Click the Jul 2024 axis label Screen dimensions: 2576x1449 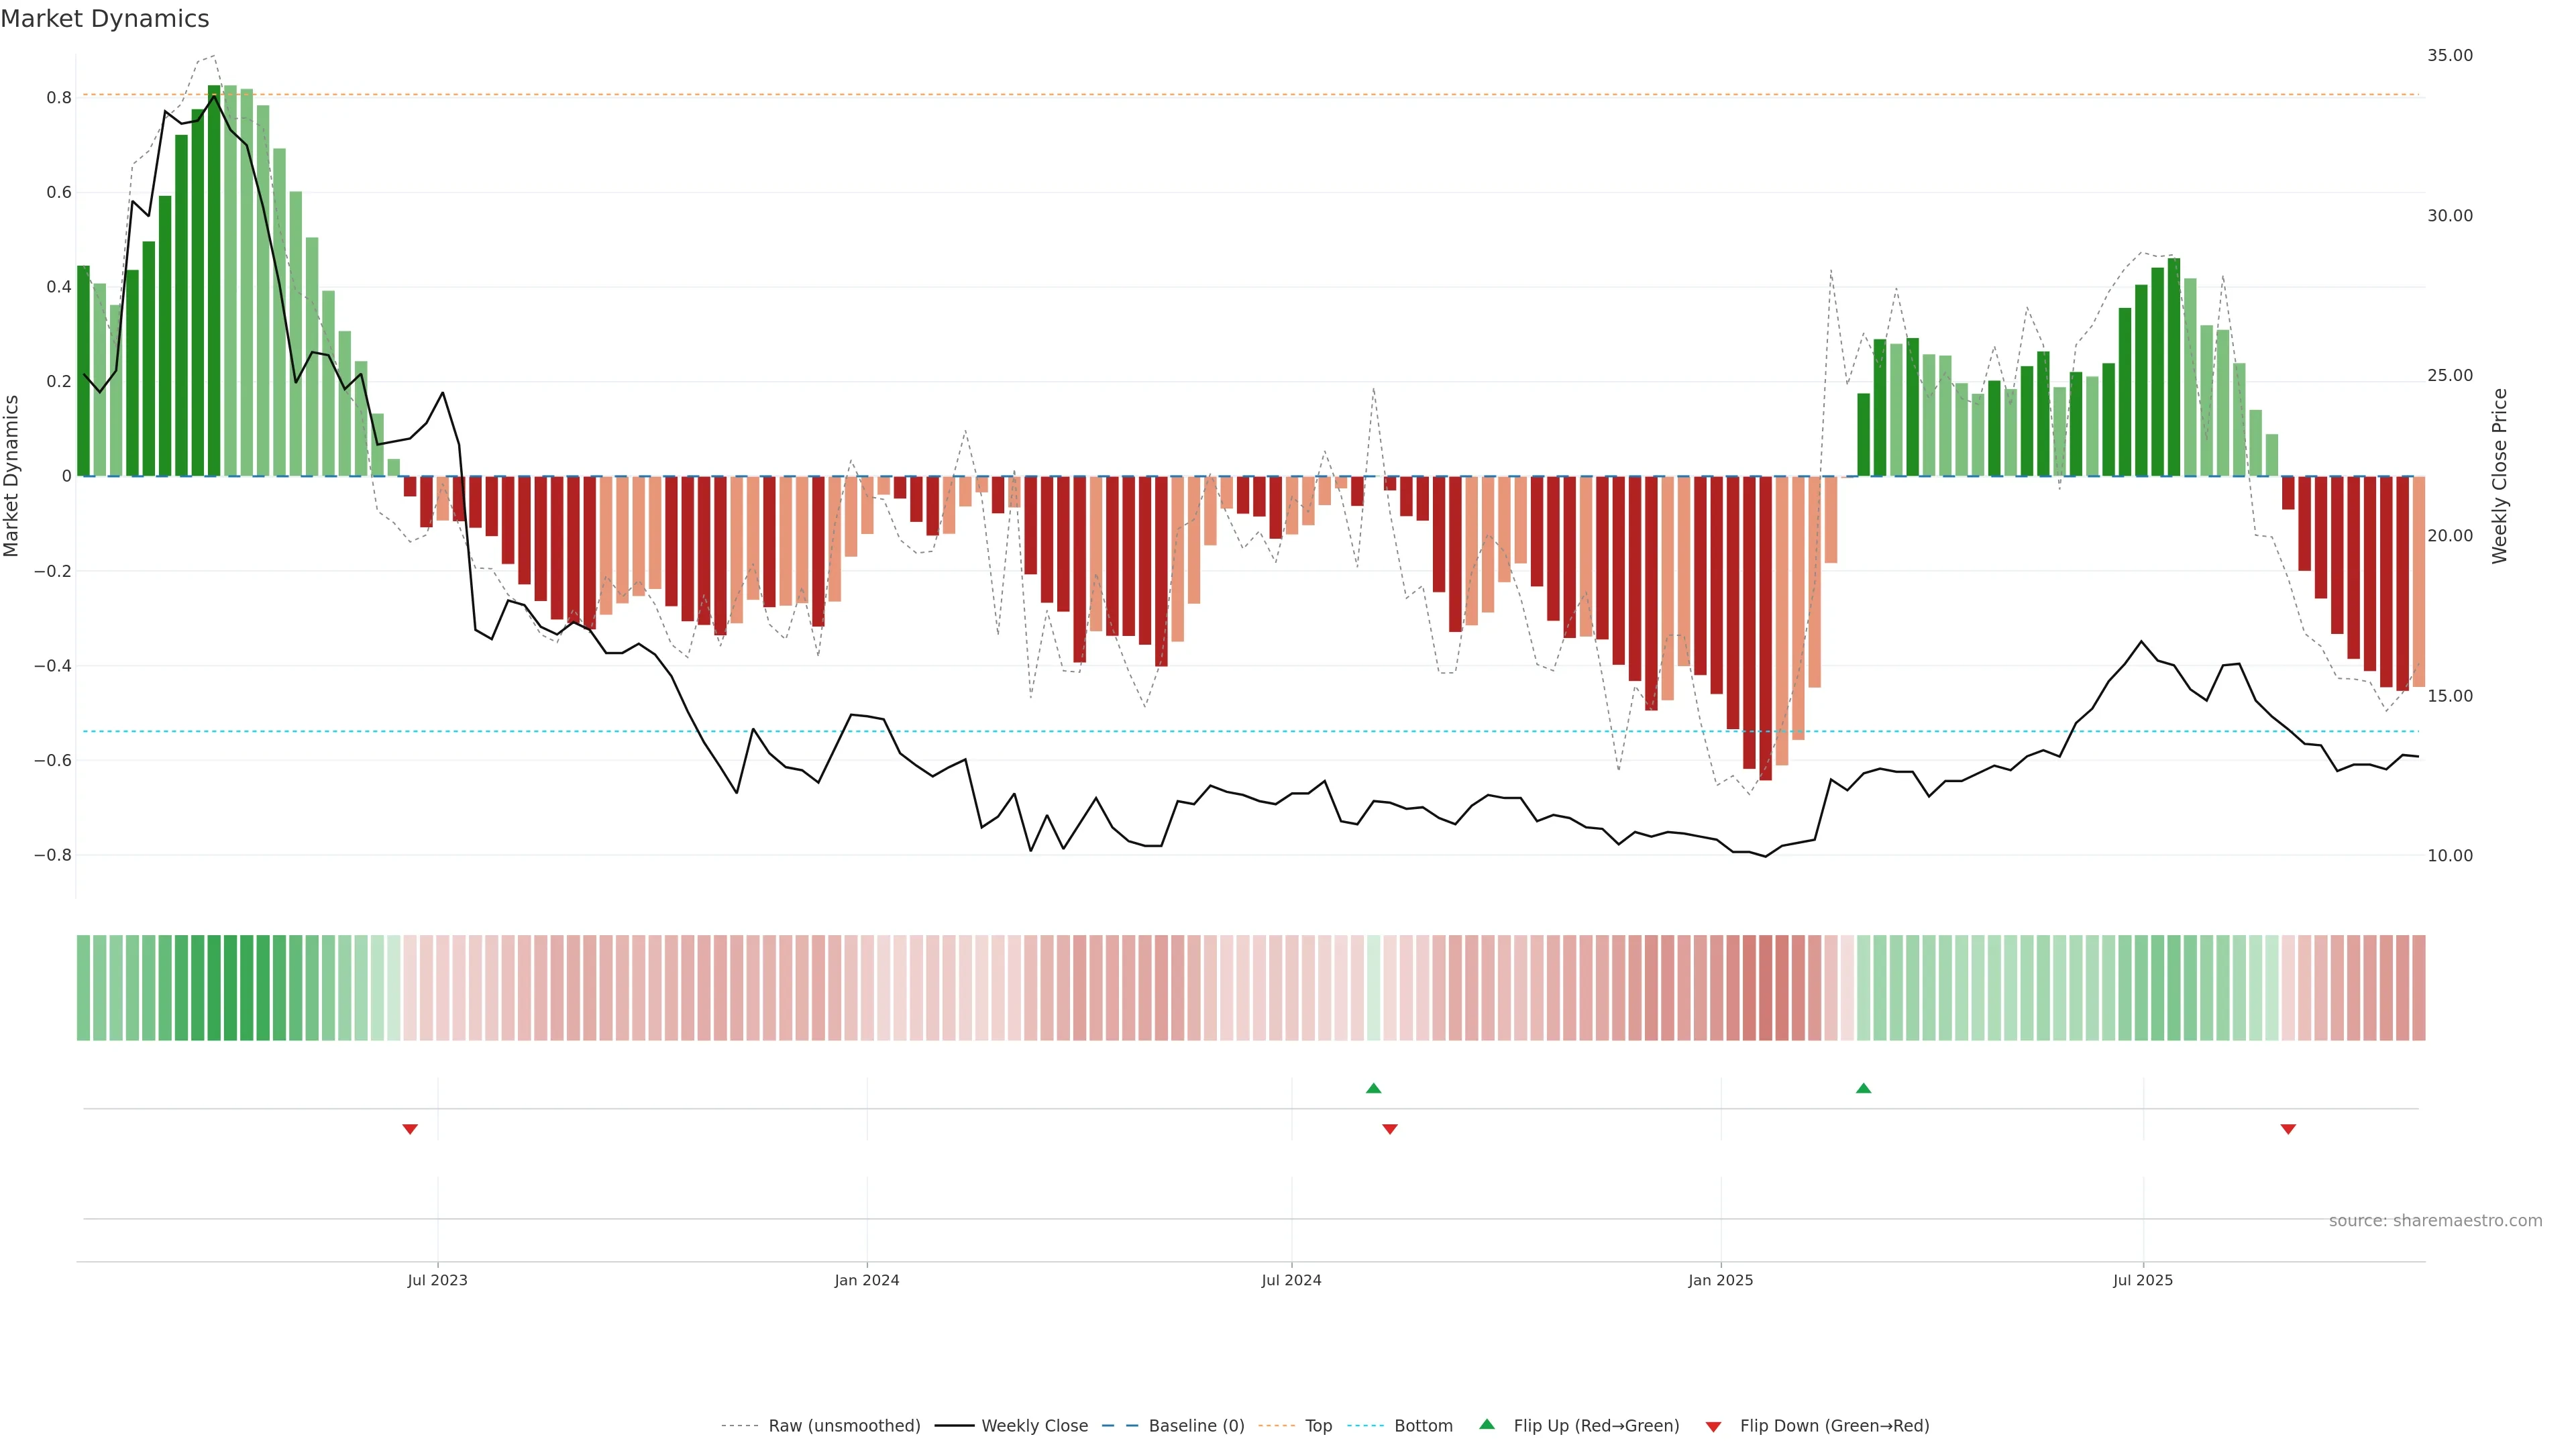[x=1291, y=1280]
